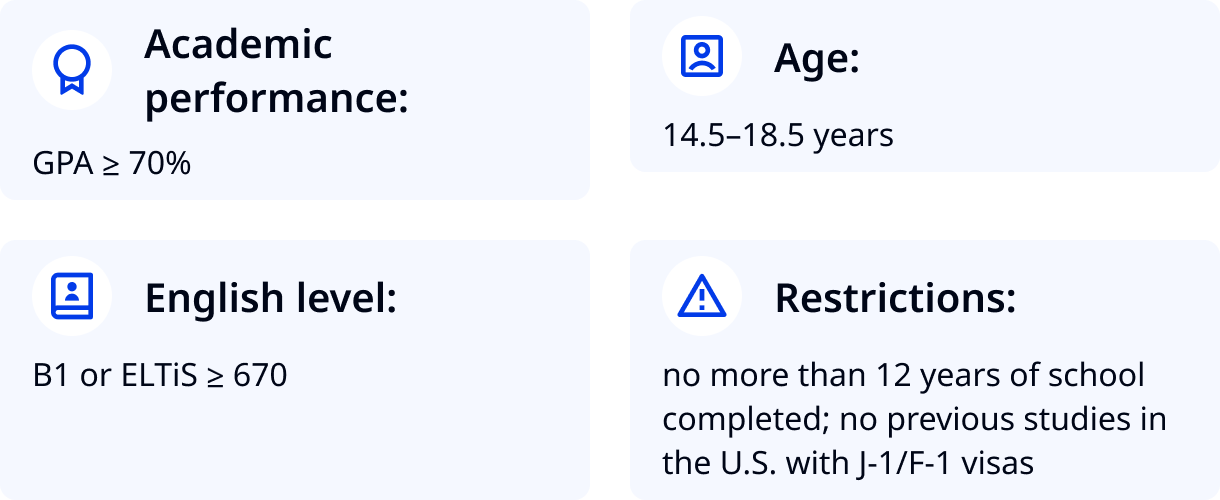Click the line "no more than 12 years of school"
The image size is (1220, 500).
(x=903, y=376)
